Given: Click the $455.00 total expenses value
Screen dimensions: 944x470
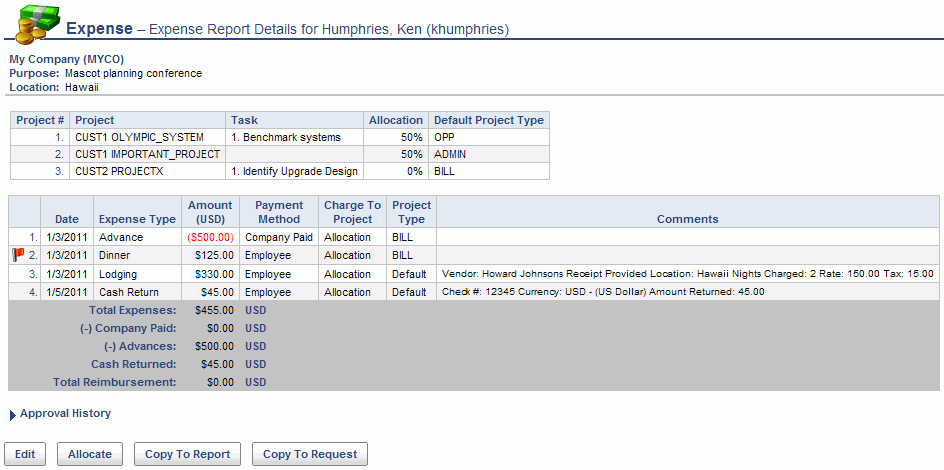Looking at the screenshot, I should coord(214,311).
